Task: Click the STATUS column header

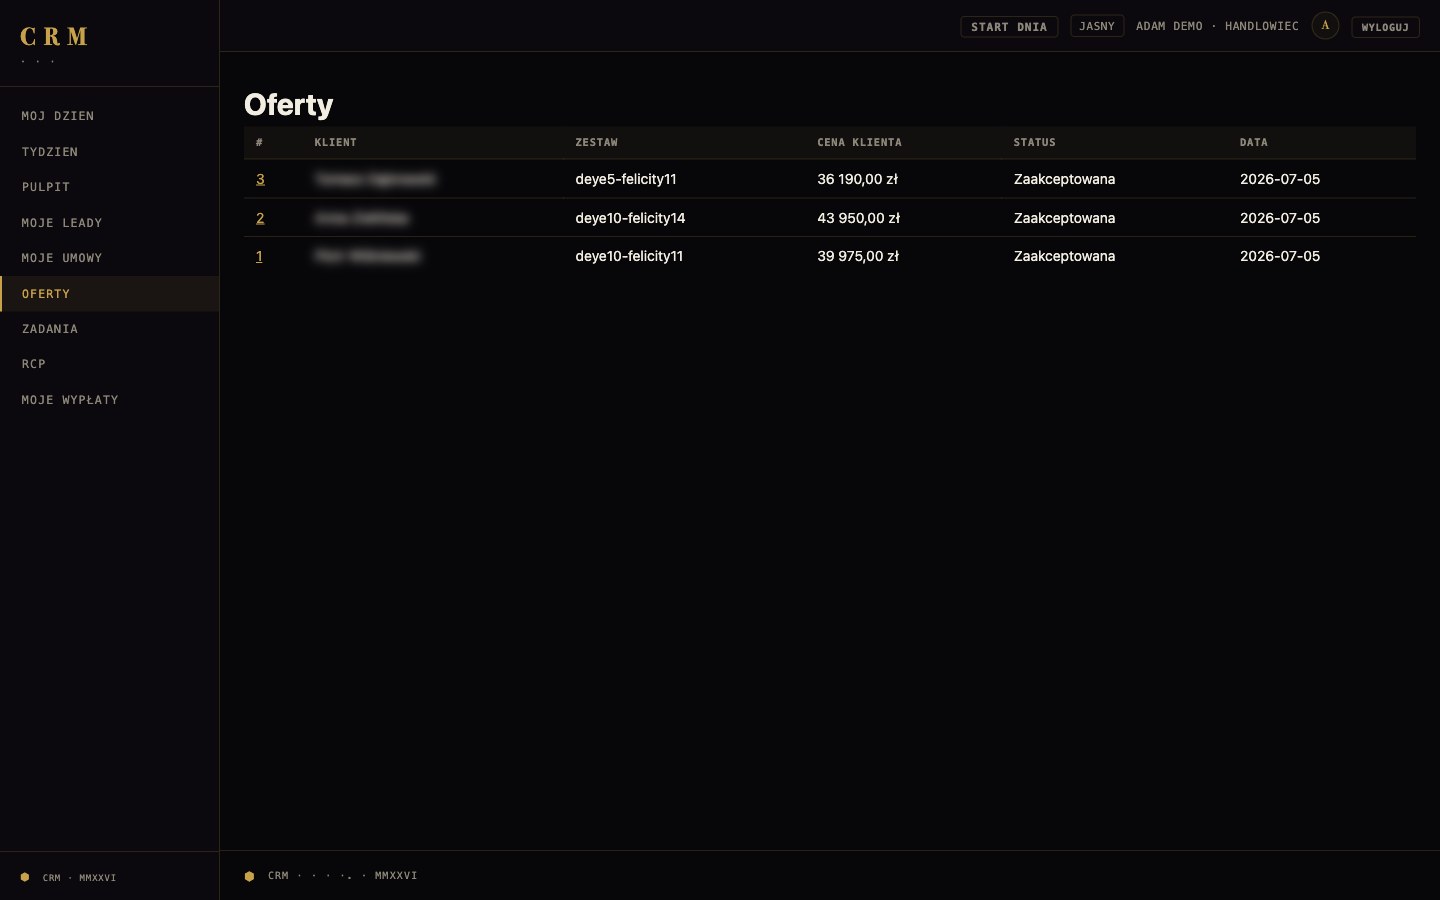Action: click(x=1034, y=142)
